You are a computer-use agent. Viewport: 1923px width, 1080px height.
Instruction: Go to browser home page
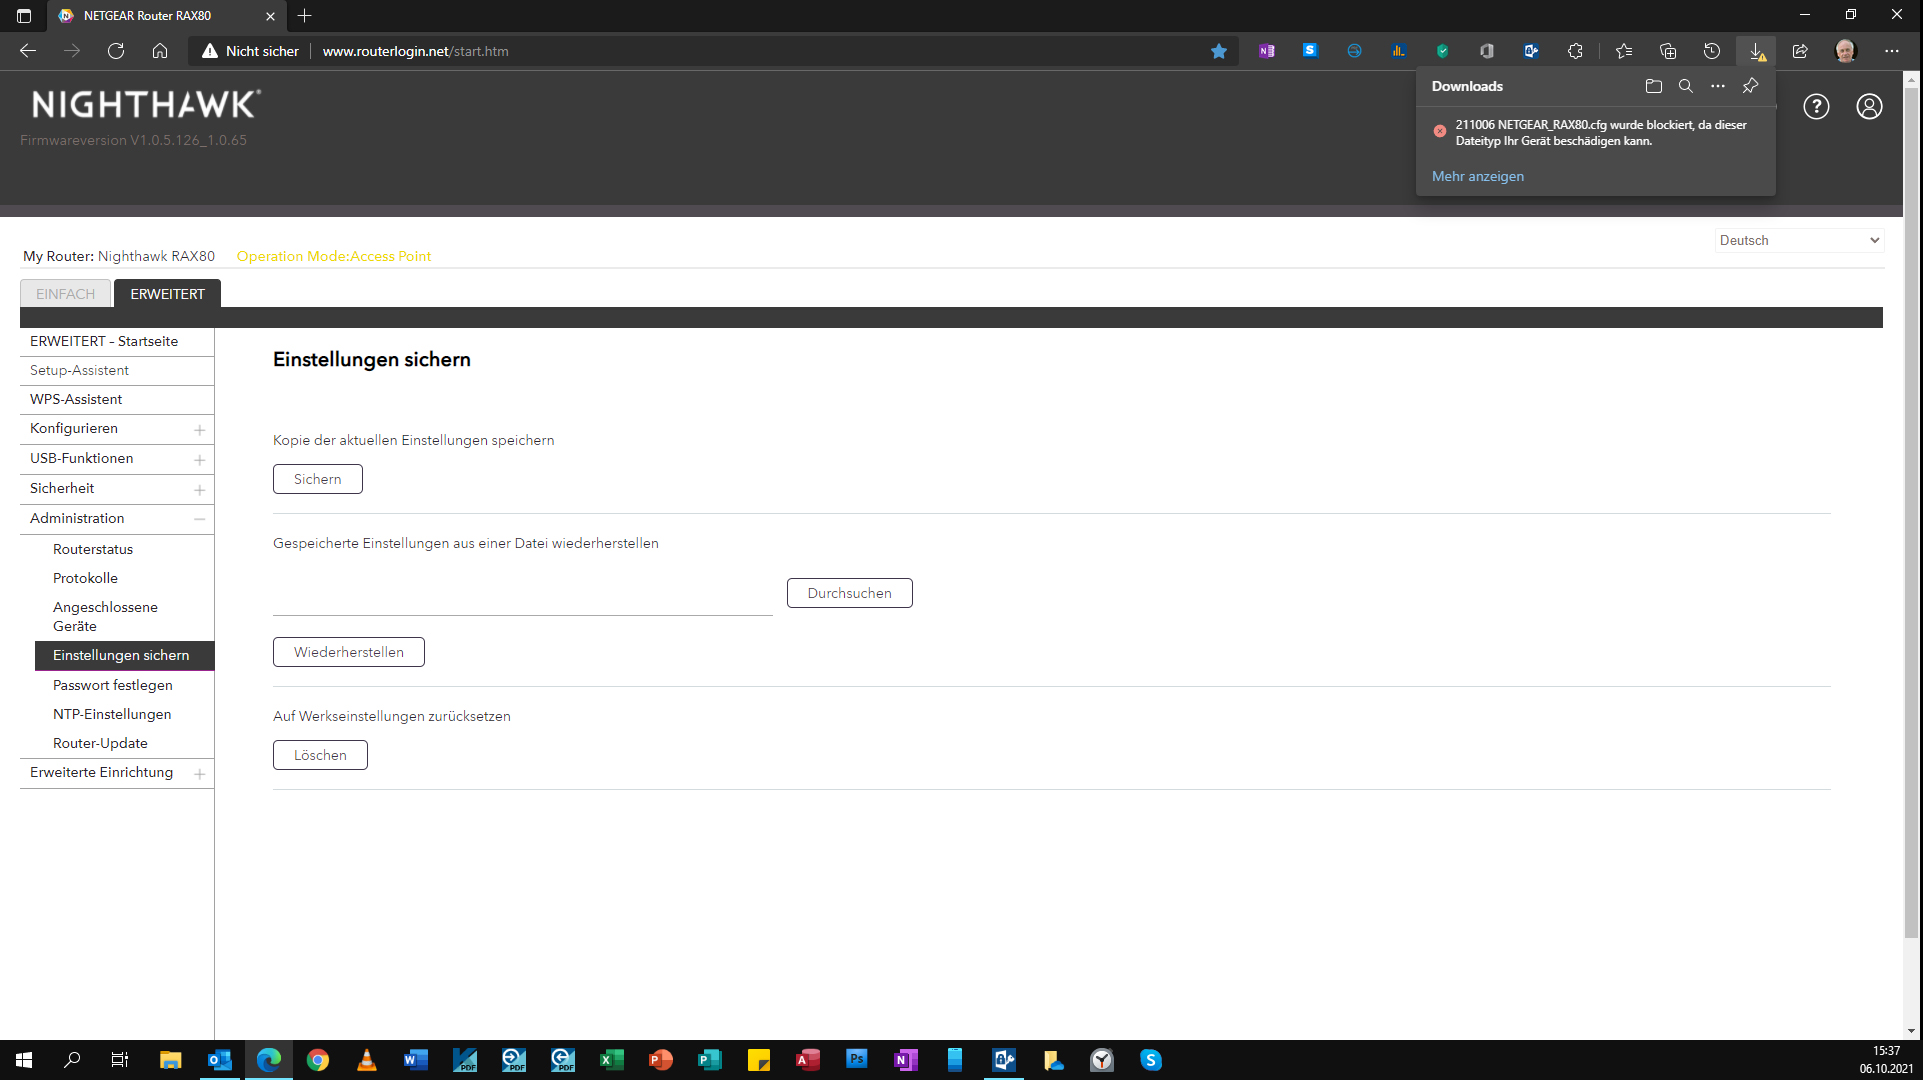(160, 51)
